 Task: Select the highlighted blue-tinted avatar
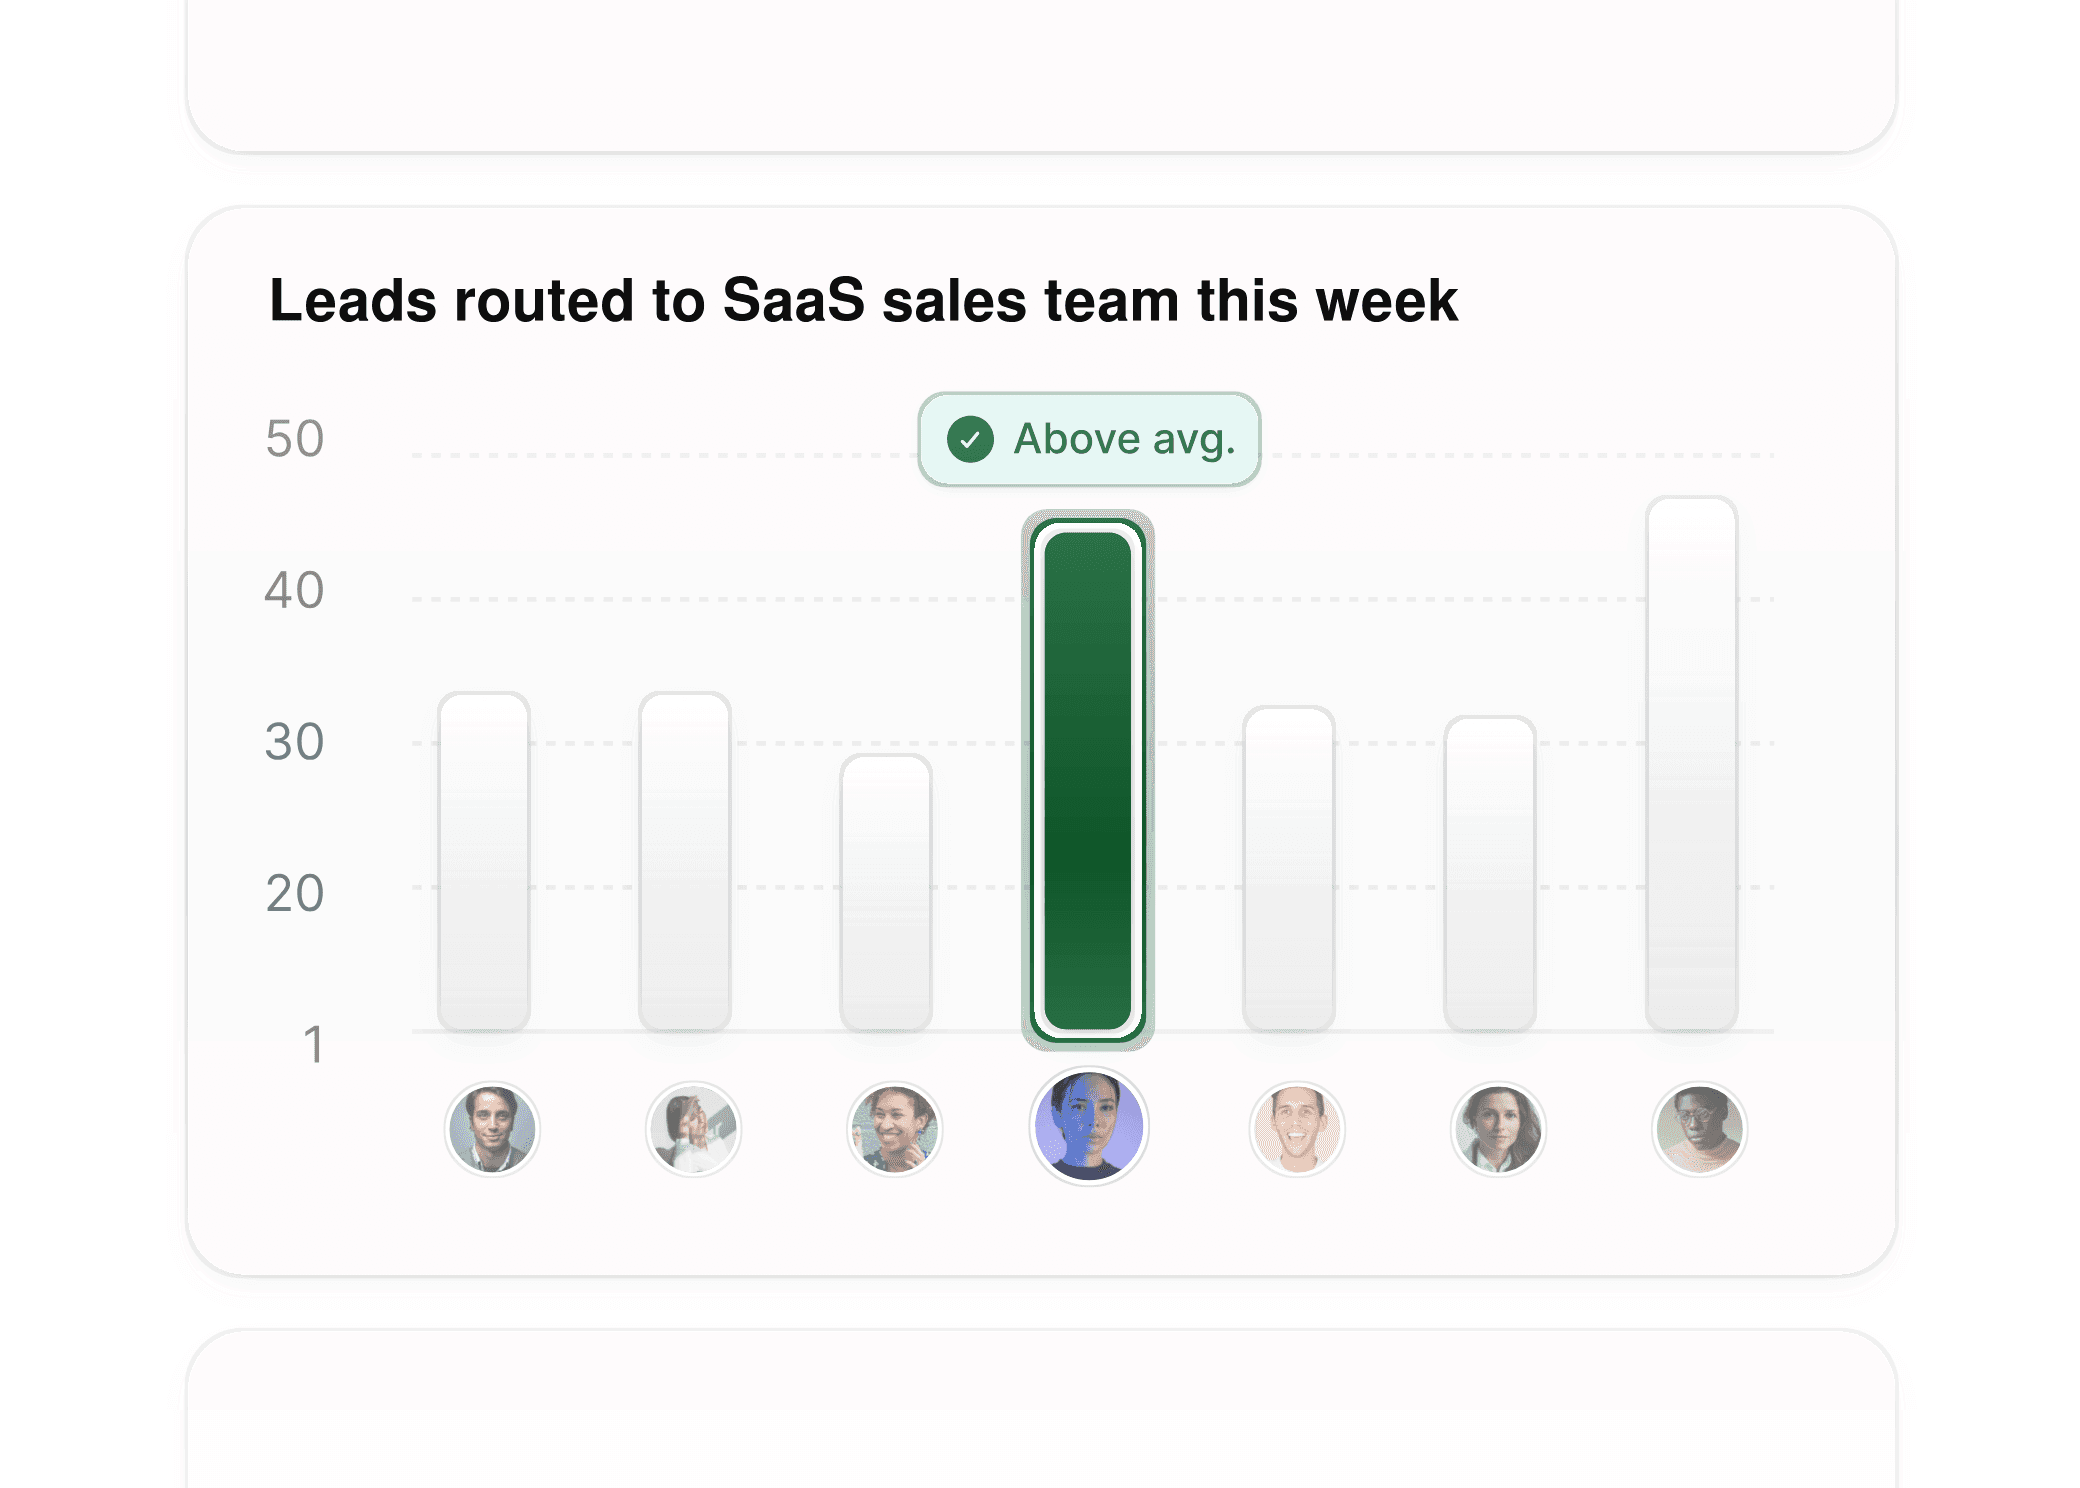tap(1091, 1126)
